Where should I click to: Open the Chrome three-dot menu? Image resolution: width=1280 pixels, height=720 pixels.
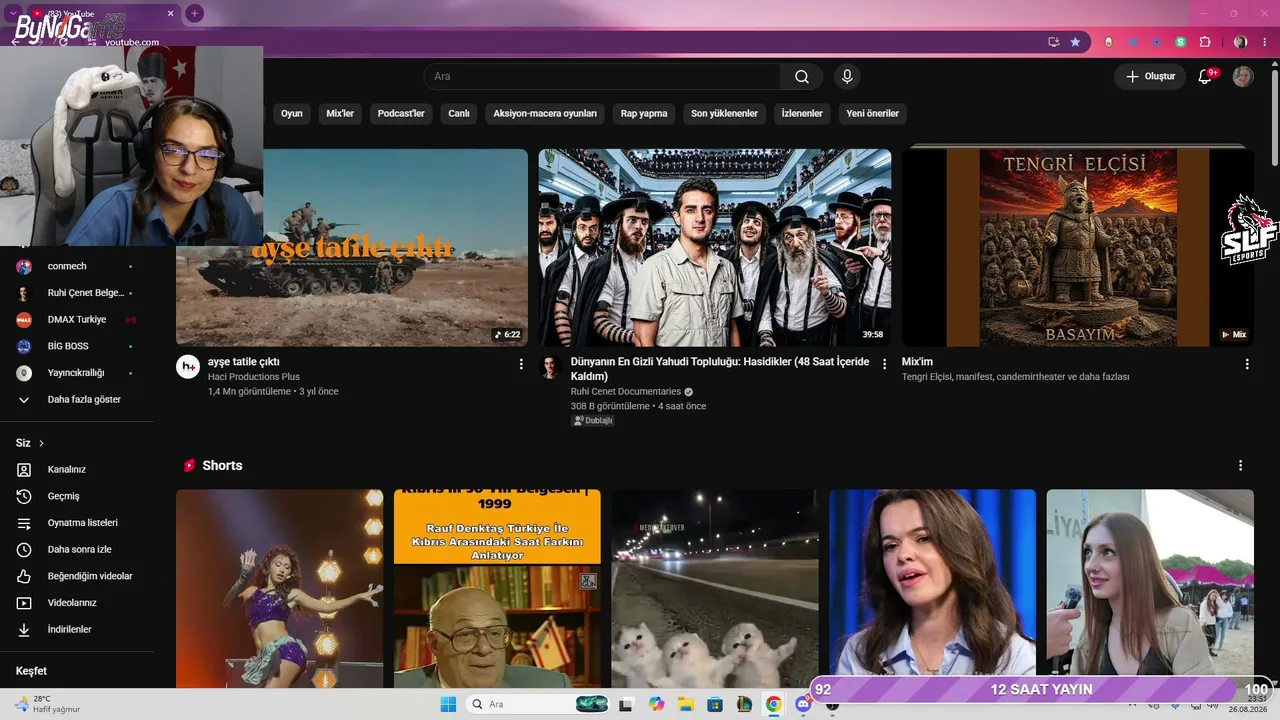click(x=1263, y=42)
